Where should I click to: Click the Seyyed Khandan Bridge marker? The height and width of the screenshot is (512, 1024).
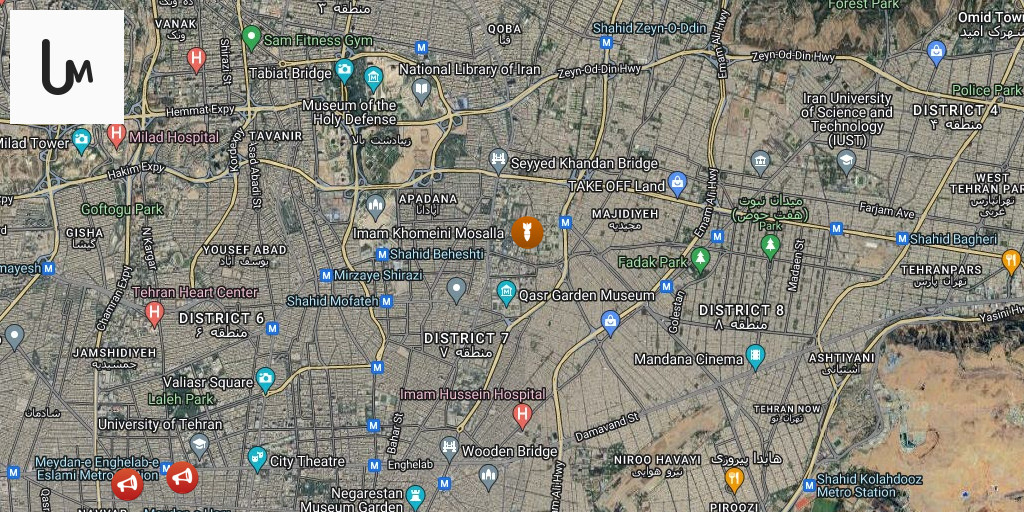click(x=498, y=161)
